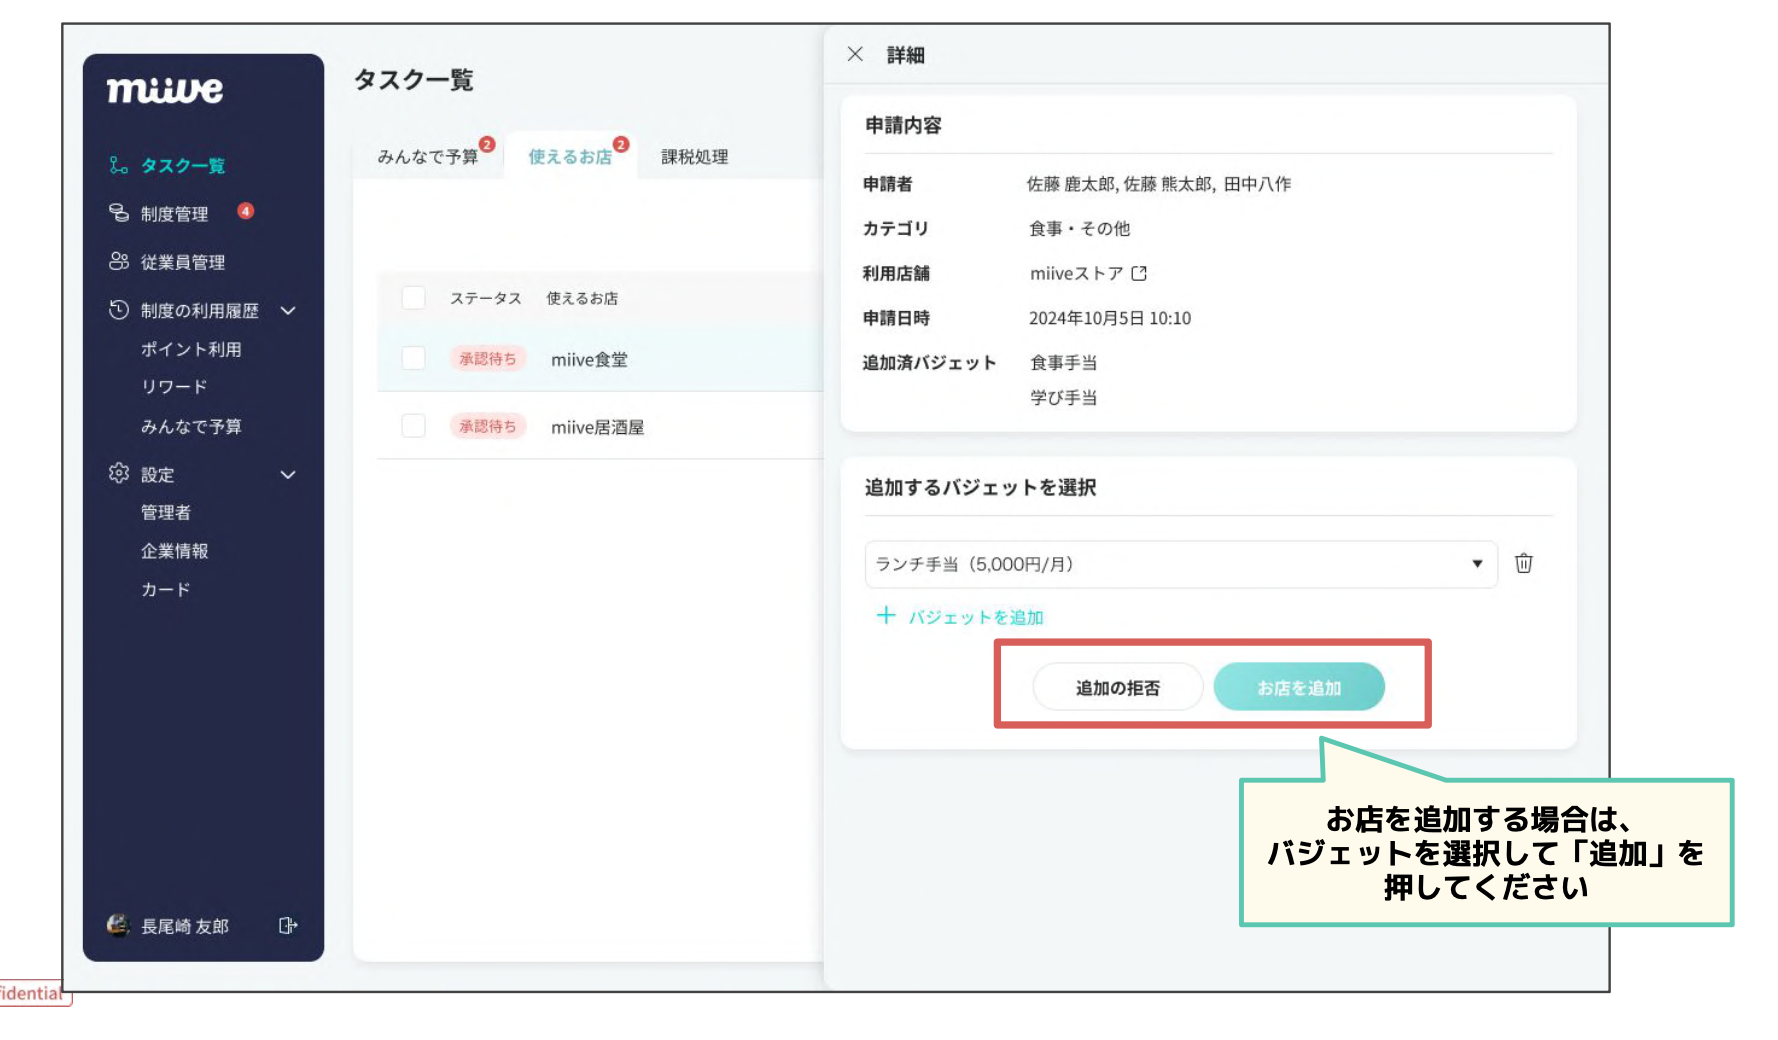Screen dimensions: 1778x1040
Task: Click the タスク一覧 sidebar icon
Action: (119, 165)
